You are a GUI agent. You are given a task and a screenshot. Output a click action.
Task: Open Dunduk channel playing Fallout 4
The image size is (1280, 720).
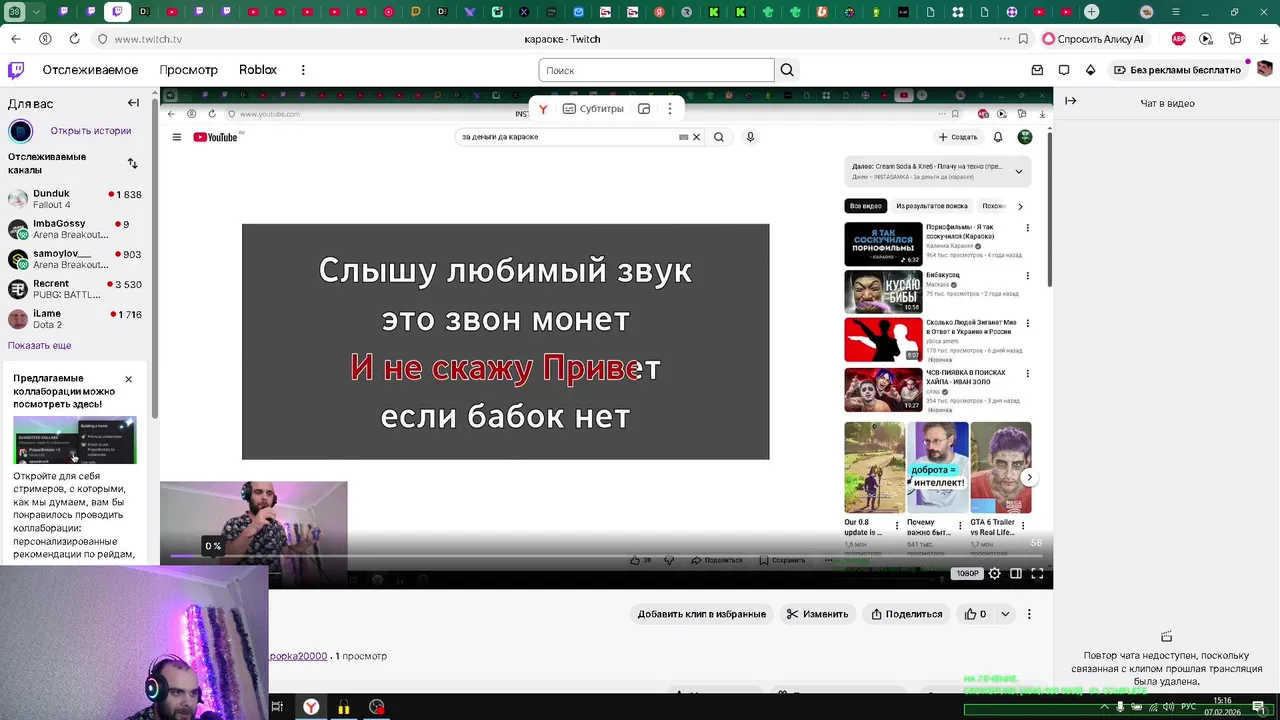click(75, 199)
